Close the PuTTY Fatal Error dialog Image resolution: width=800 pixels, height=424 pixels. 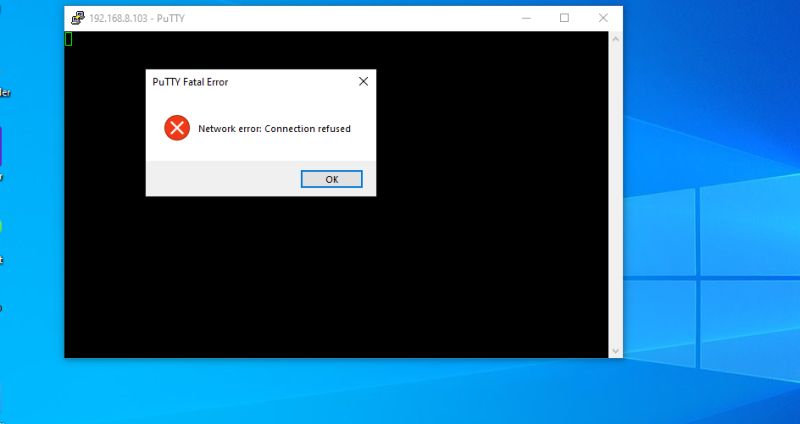pyautogui.click(x=363, y=82)
